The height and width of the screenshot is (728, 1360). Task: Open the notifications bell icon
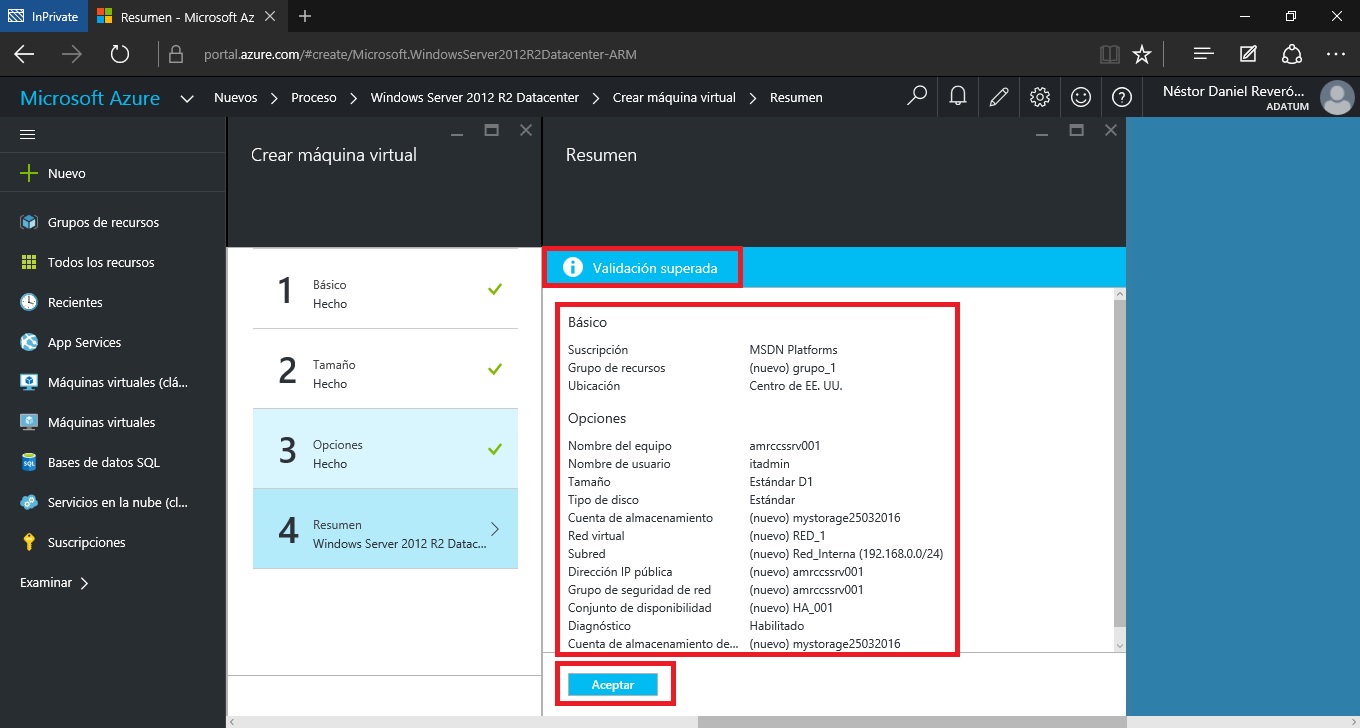[957, 97]
